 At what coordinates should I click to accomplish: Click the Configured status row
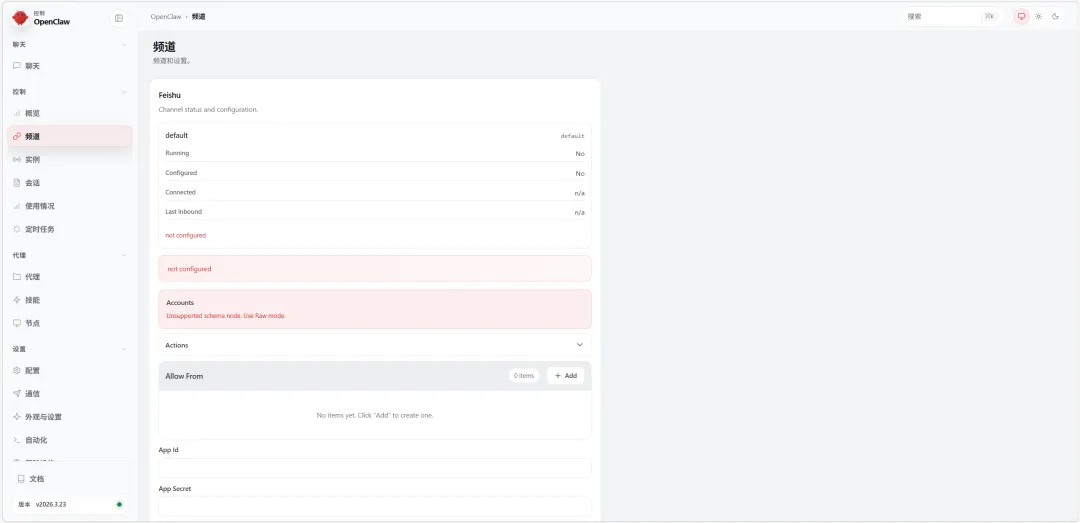(375, 173)
